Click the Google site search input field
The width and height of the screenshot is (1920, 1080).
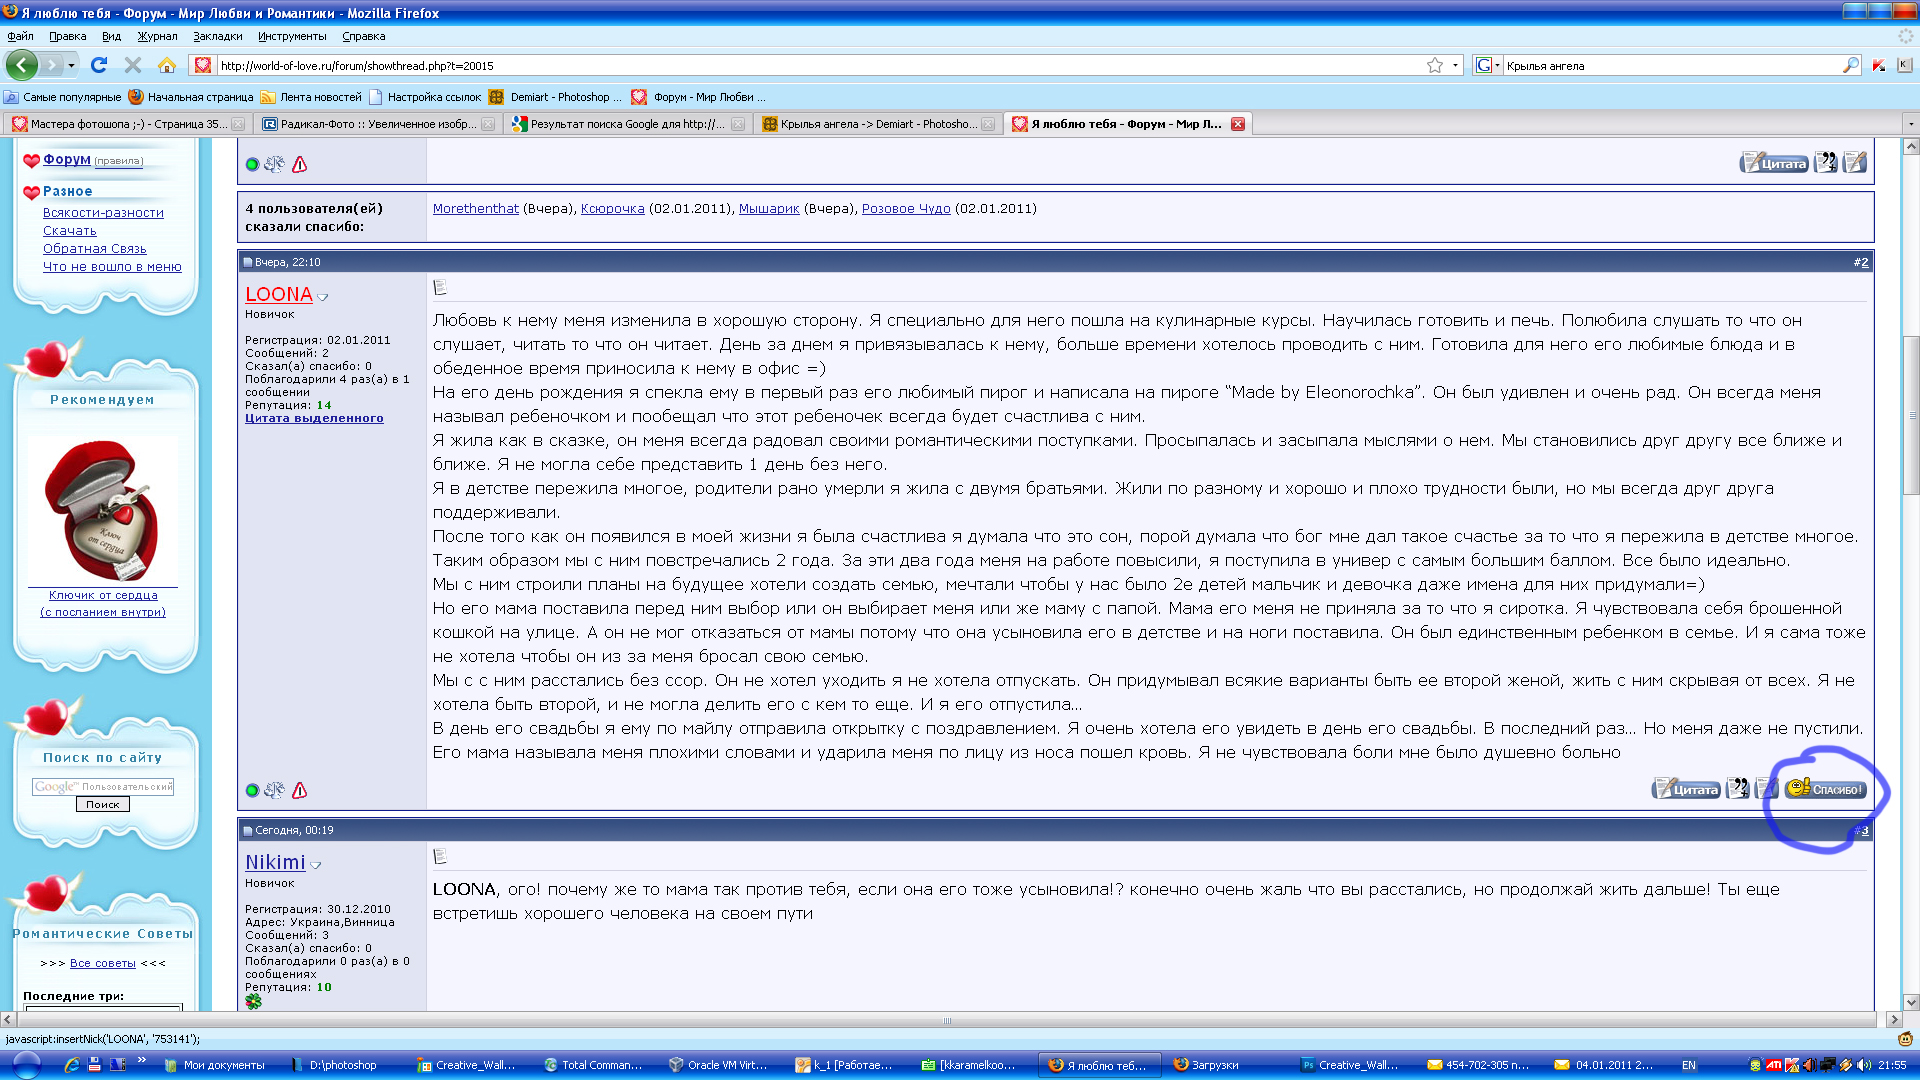point(103,787)
